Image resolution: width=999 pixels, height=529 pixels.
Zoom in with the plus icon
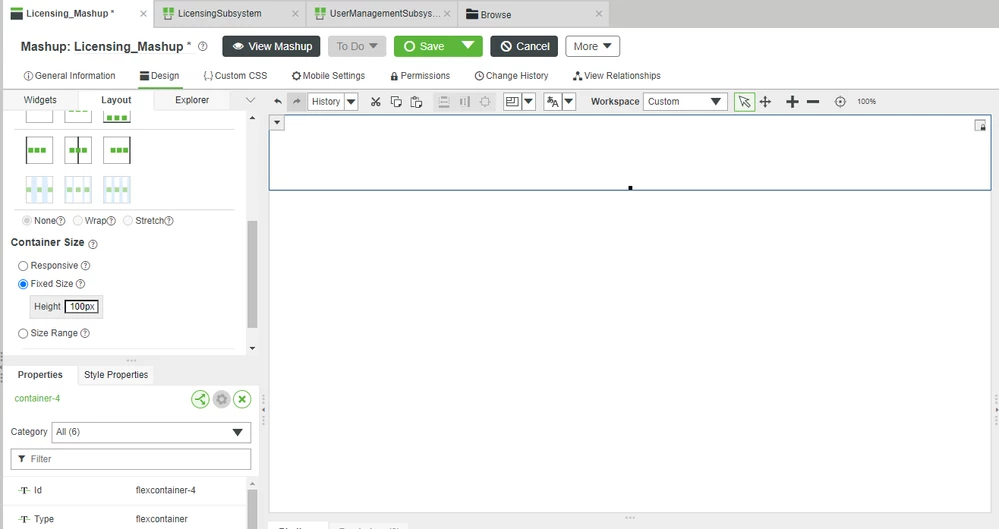pyautogui.click(x=792, y=101)
